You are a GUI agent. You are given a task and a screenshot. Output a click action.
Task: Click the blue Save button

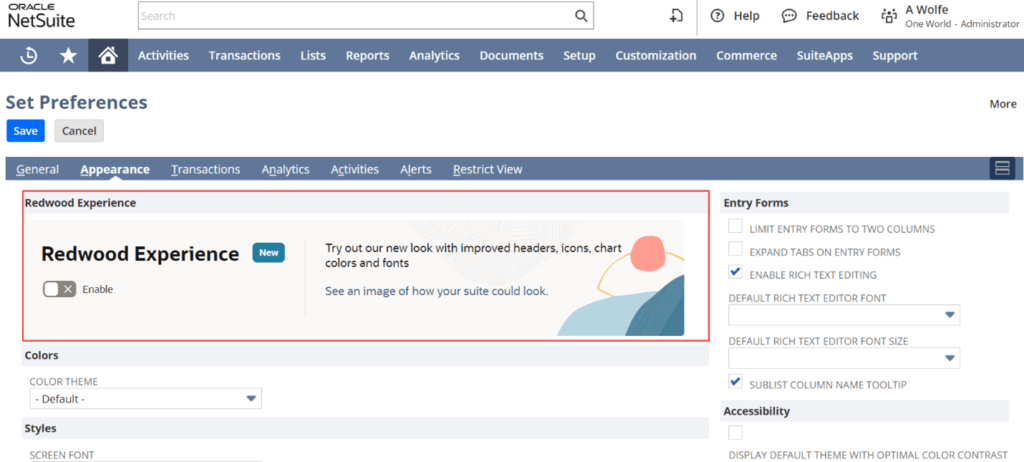point(25,131)
